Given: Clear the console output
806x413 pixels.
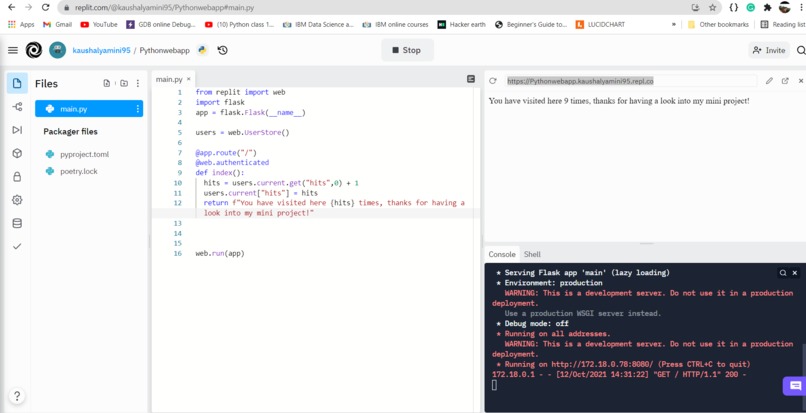Looking at the screenshot, I should pos(795,273).
